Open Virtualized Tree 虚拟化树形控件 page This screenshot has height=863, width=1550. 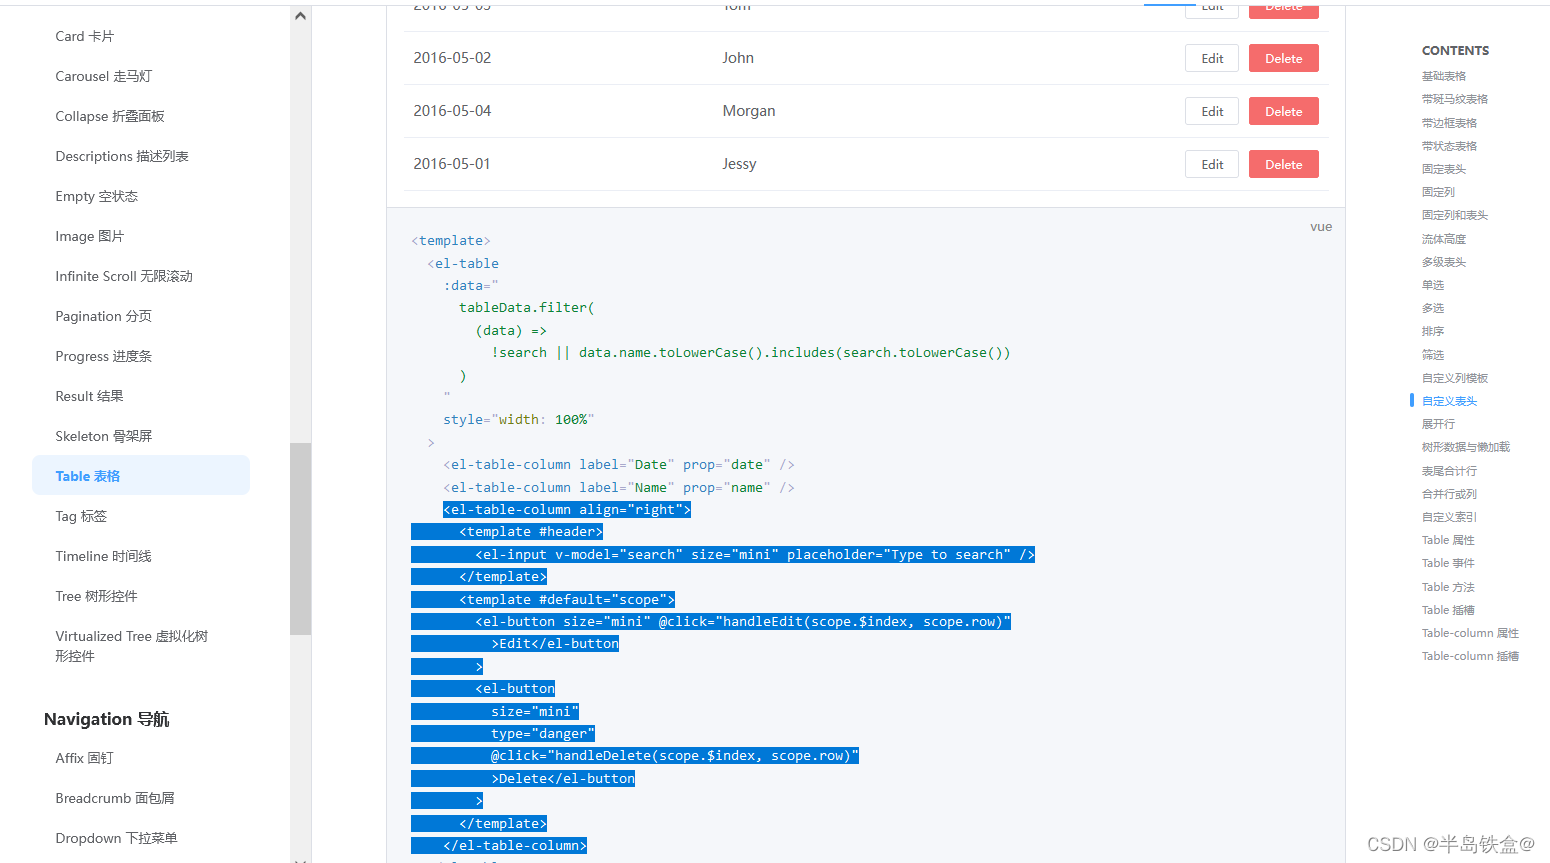coord(132,646)
